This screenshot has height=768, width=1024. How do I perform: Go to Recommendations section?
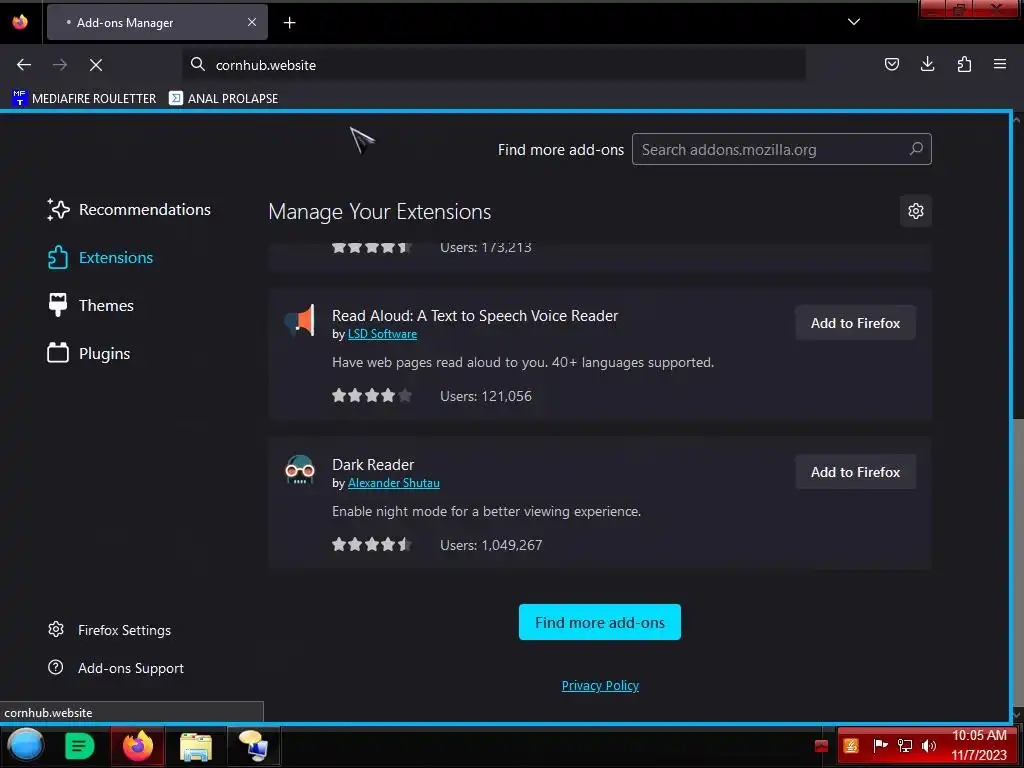[129, 210]
